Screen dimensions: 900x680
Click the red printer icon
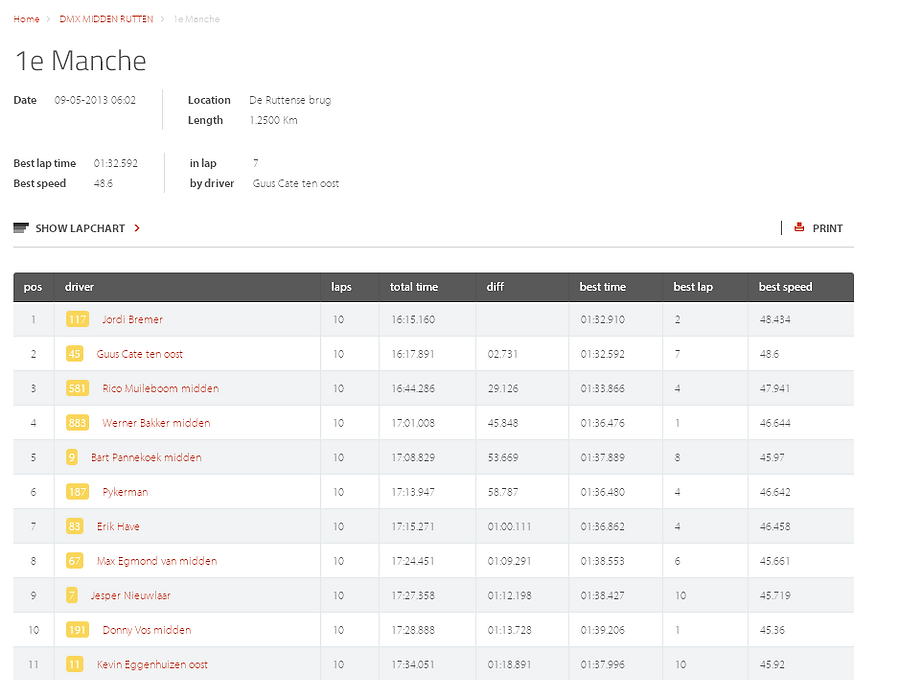798,227
